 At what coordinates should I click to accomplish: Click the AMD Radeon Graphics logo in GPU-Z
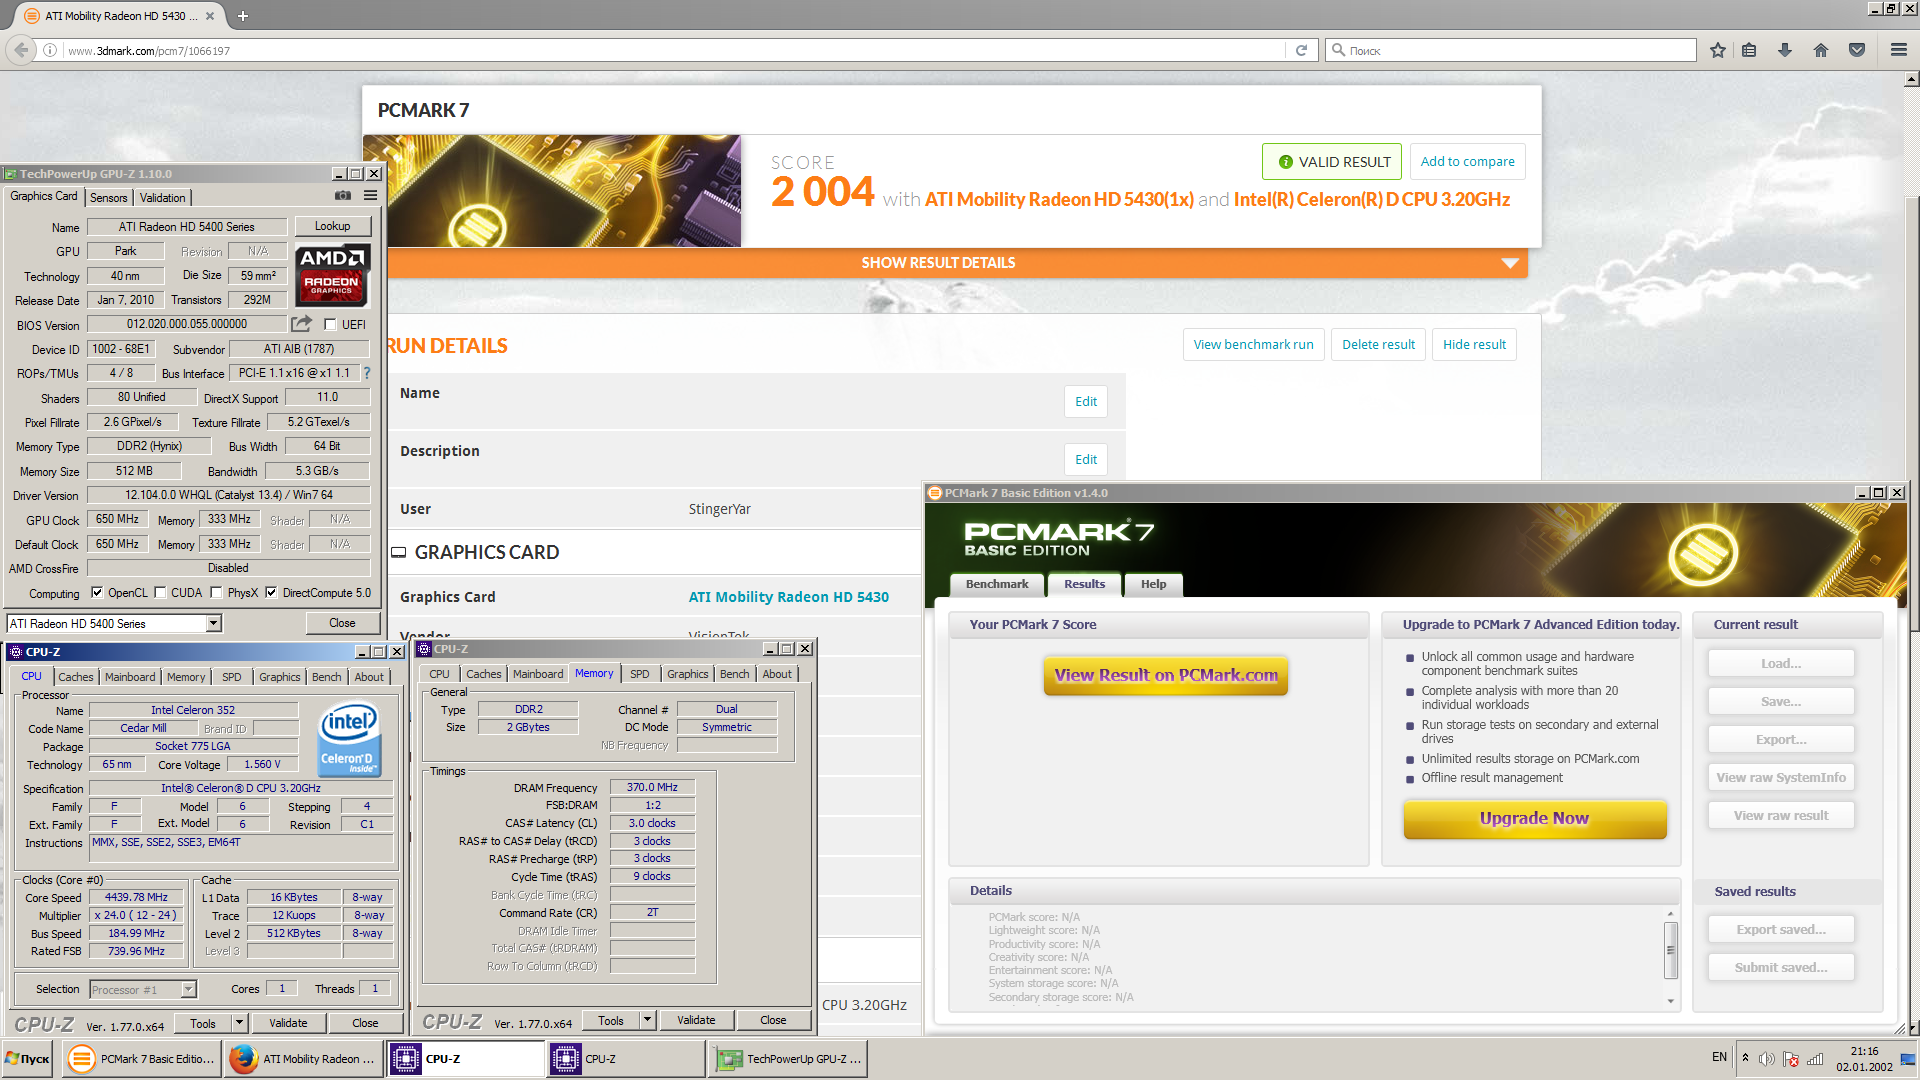(x=333, y=274)
